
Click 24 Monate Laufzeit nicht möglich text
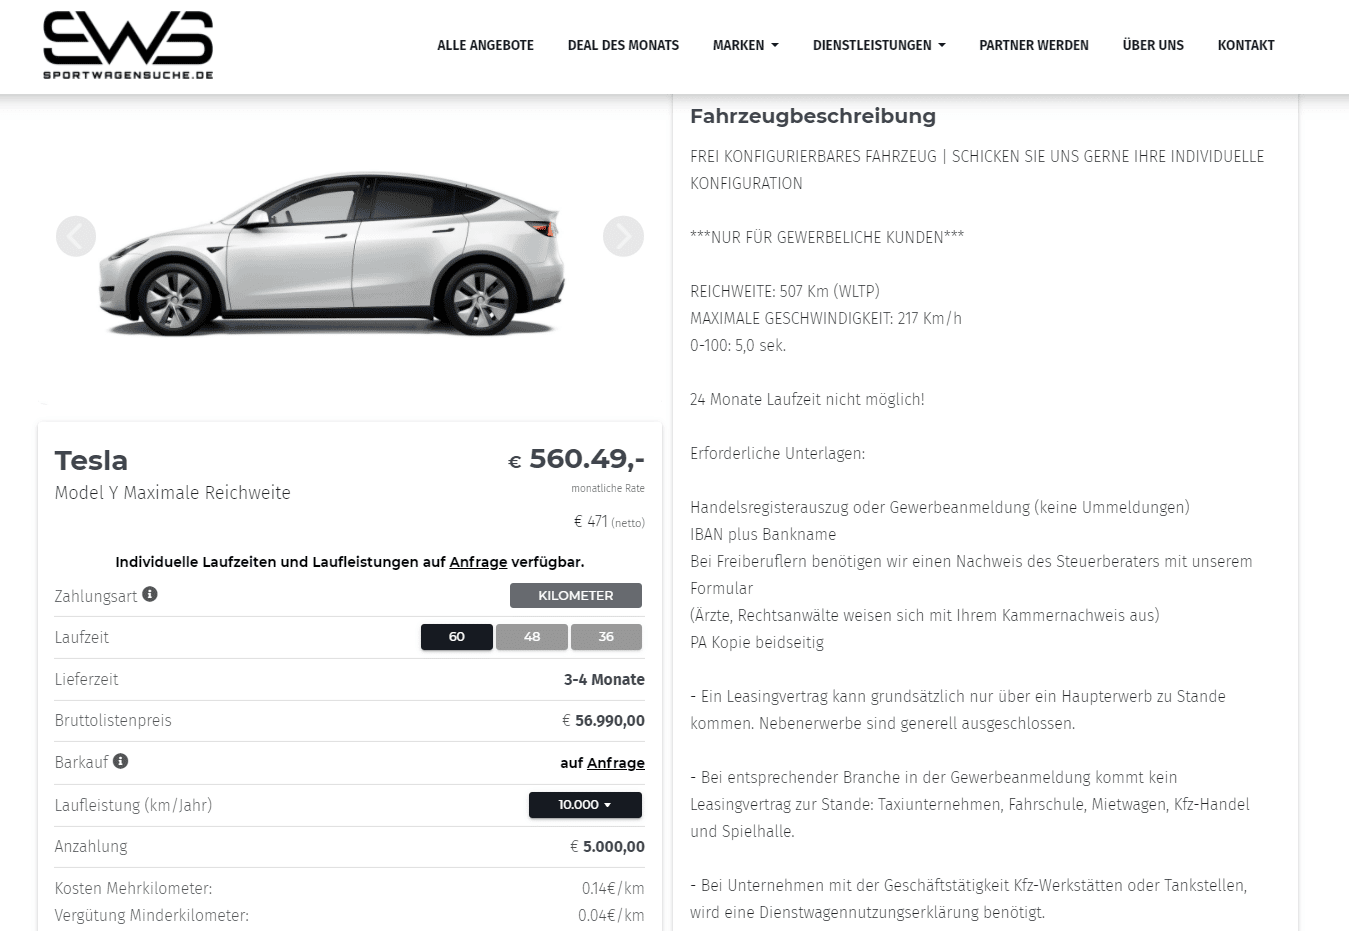(807, 399)
